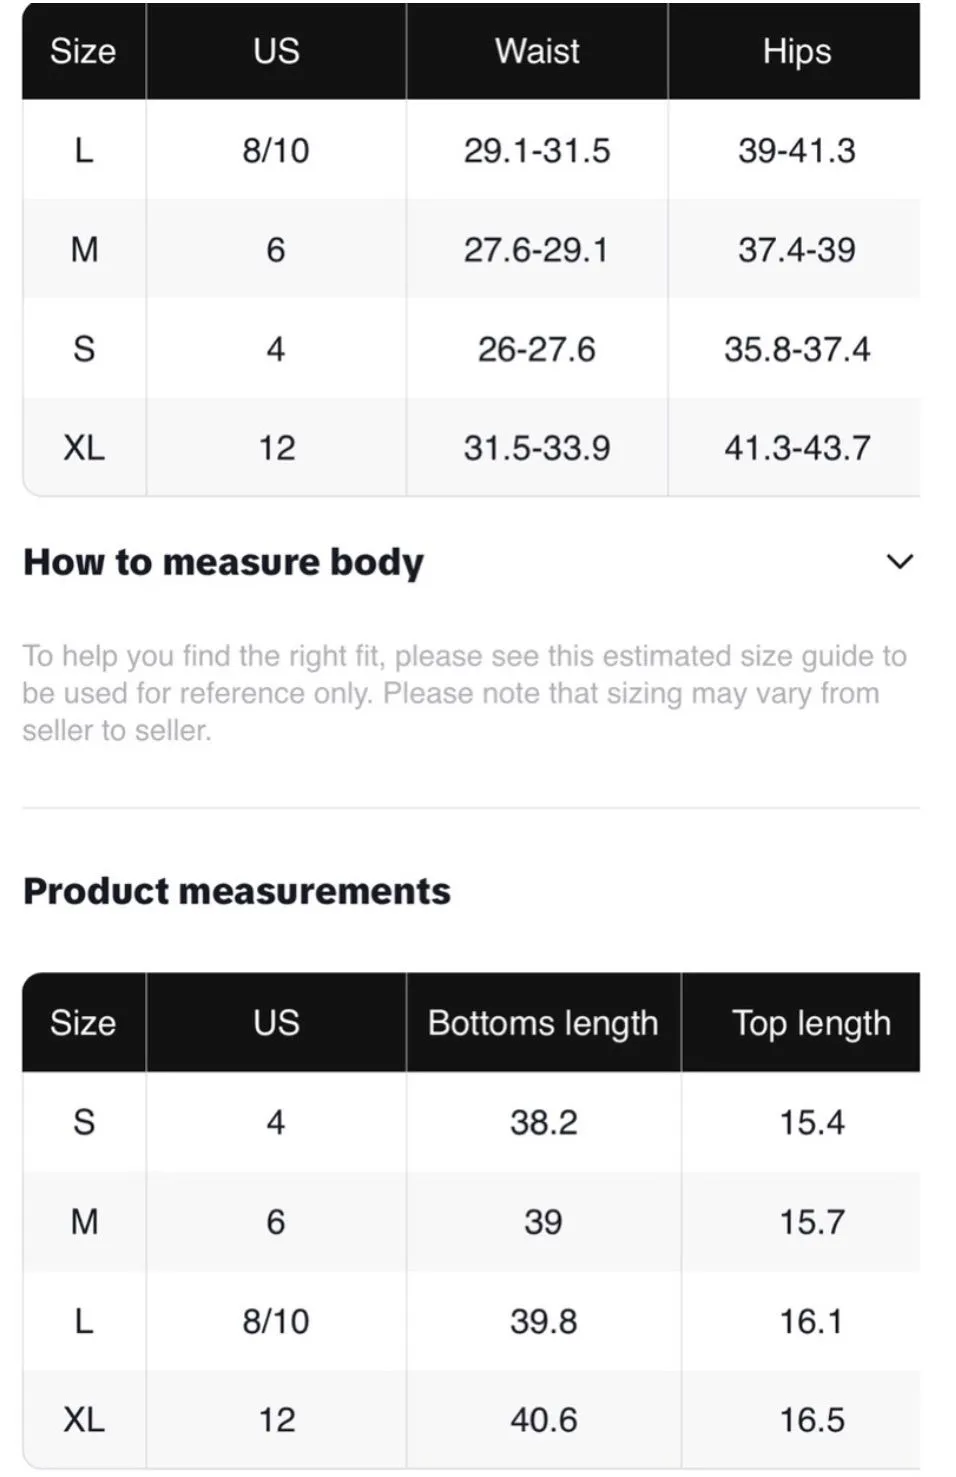This screenshot has height=1477, width=956.
Task: Select the L size row in body table
Action: tap(471, 150)
